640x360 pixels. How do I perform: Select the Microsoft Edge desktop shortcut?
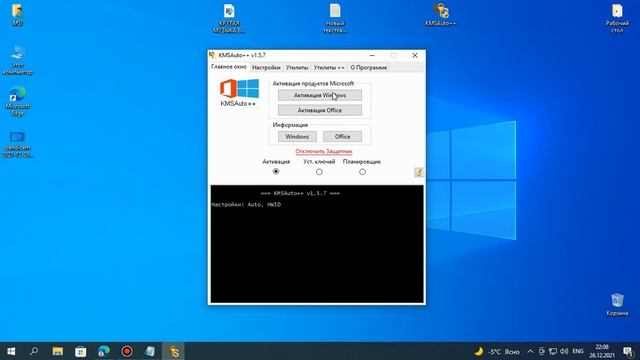[x=17, y=102]
